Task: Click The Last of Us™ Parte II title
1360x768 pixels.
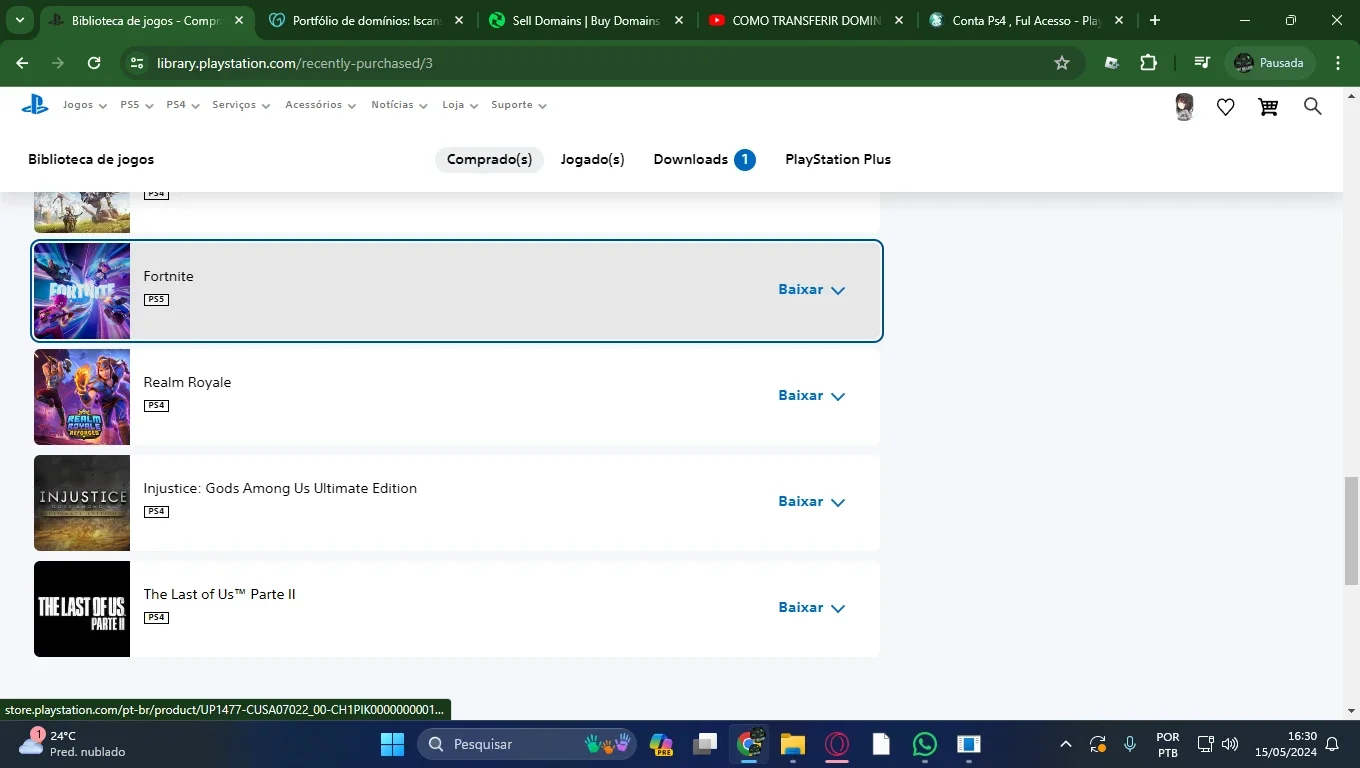Action: click(x=219, y=594)
